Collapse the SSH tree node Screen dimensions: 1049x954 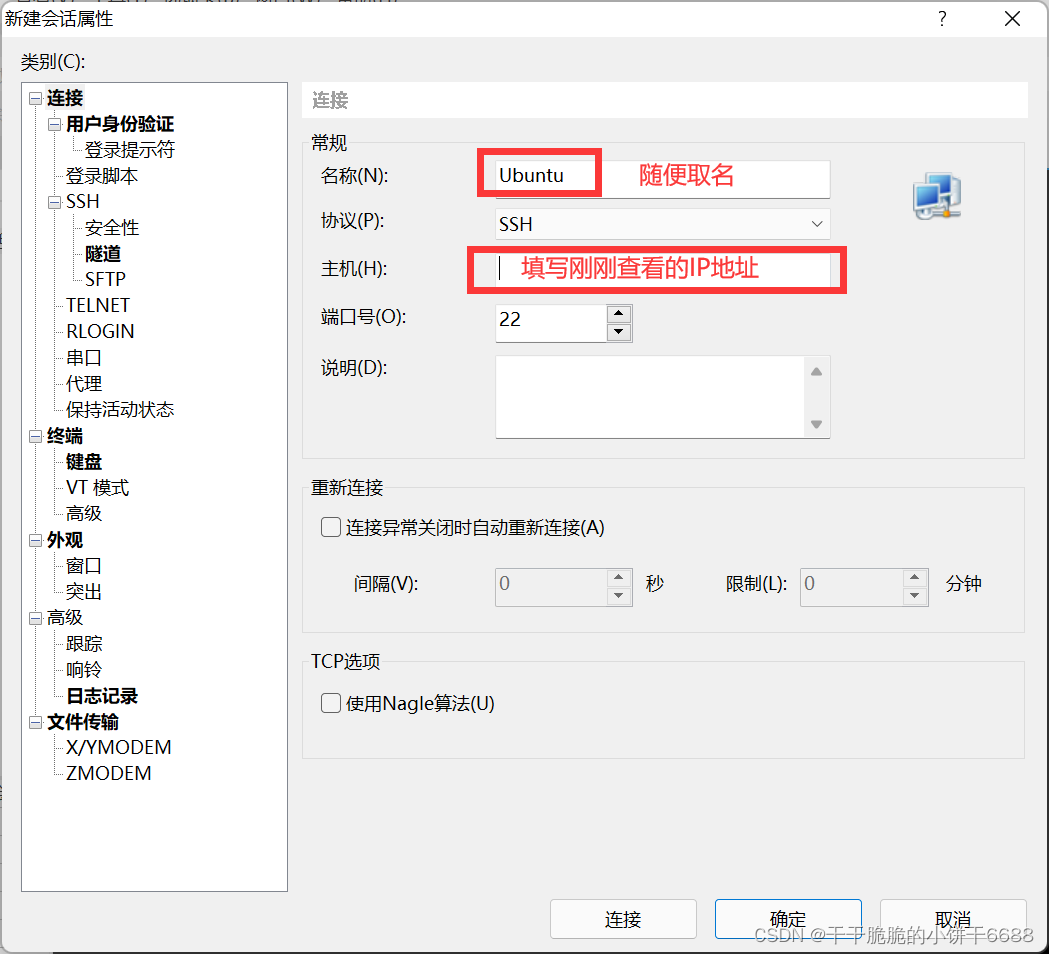point(55,202)
